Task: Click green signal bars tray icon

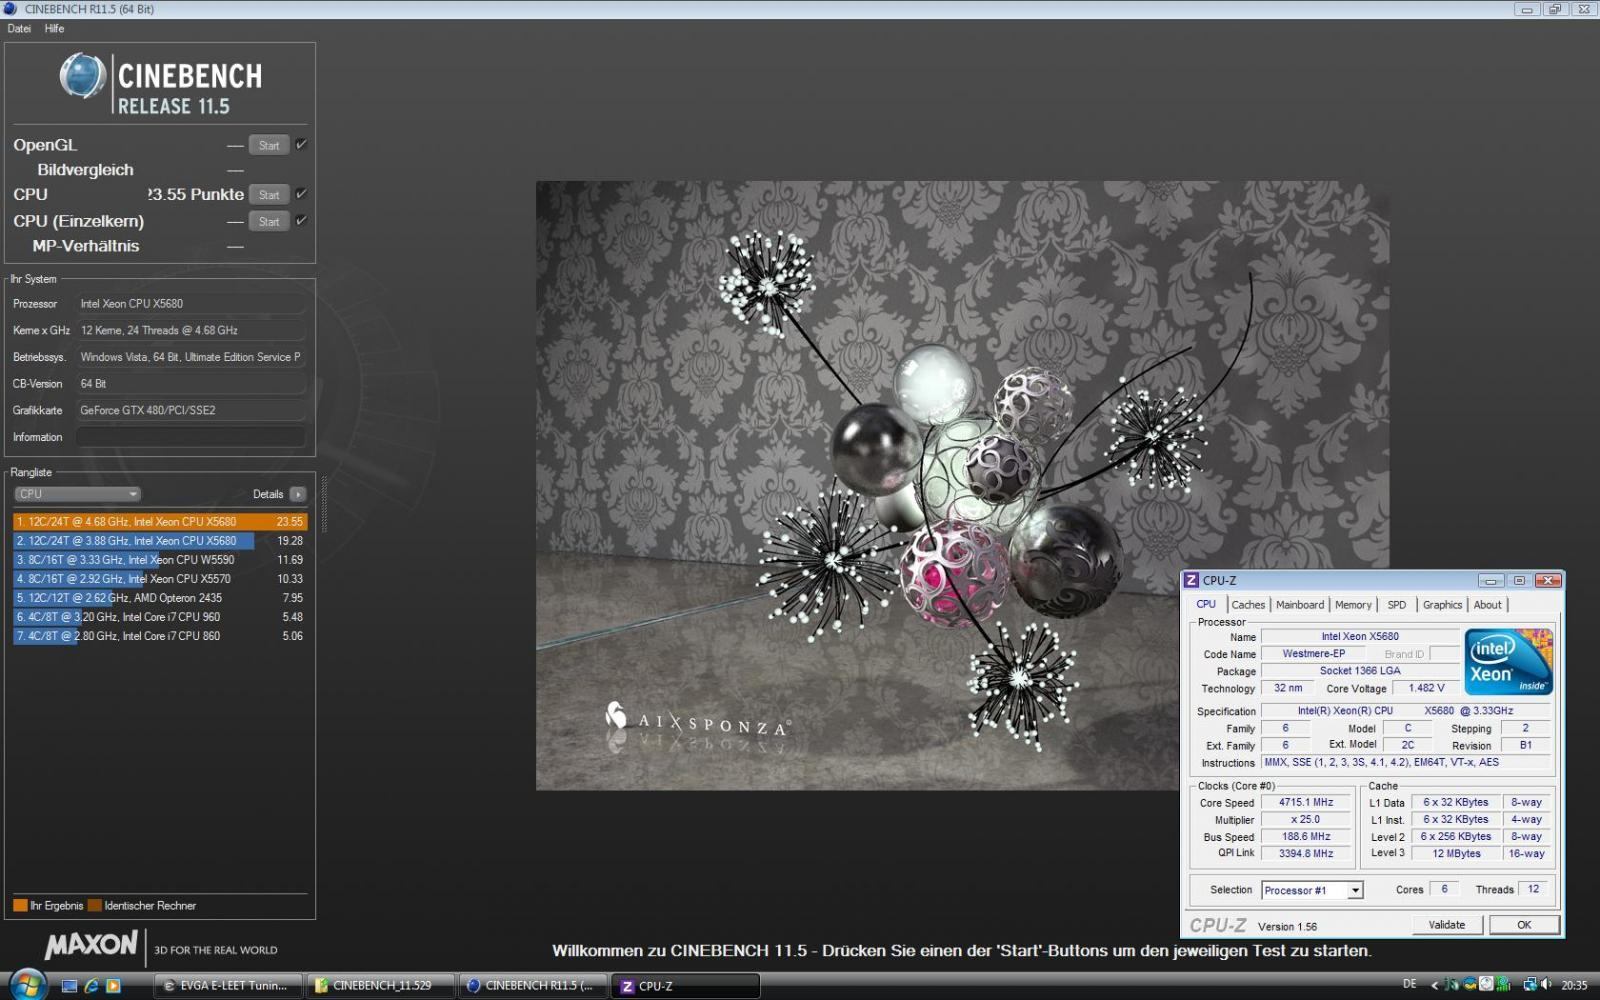Action: click(1502, 985)
